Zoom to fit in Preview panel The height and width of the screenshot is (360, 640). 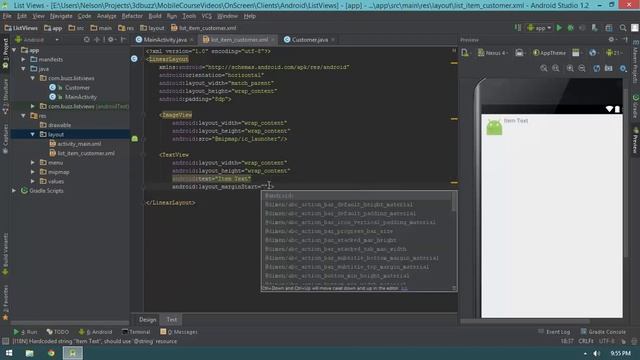(x=544, y=69)
